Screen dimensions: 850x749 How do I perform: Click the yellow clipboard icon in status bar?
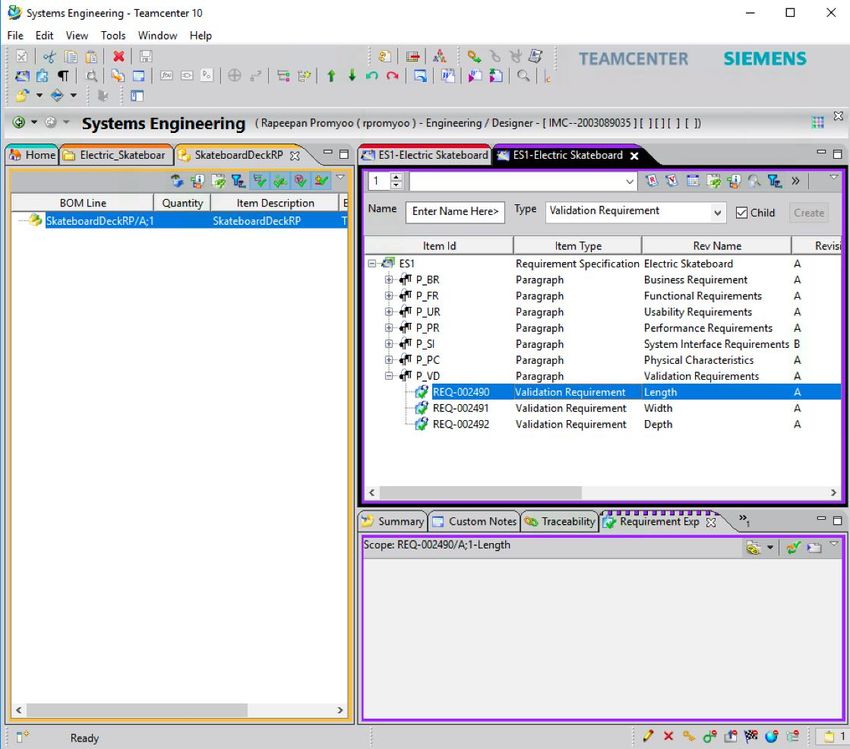[829, 736]
